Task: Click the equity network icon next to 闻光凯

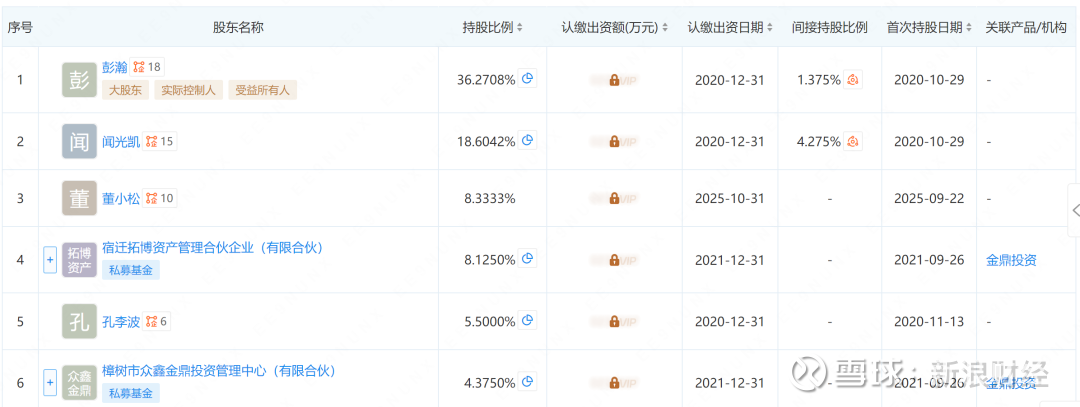Action: (x=151, y=141)
